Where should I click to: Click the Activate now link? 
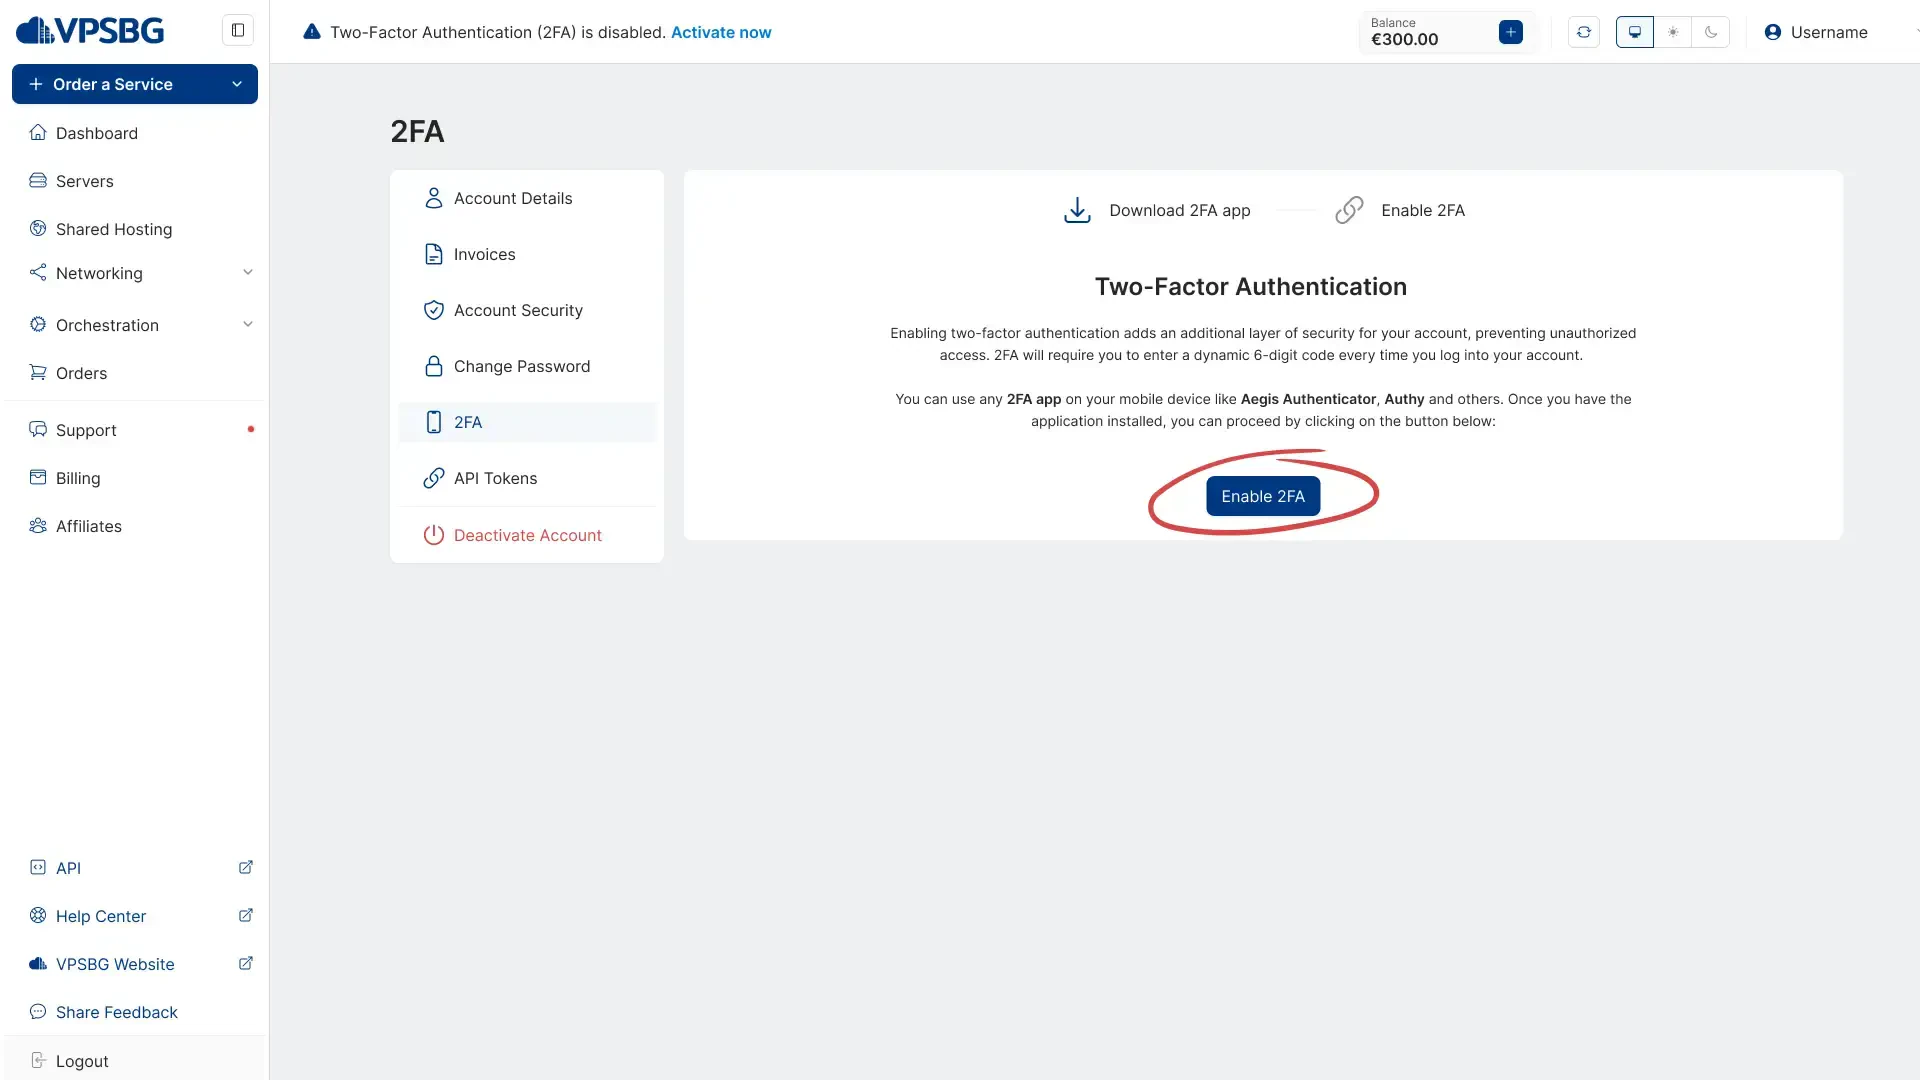coord(720,32)
